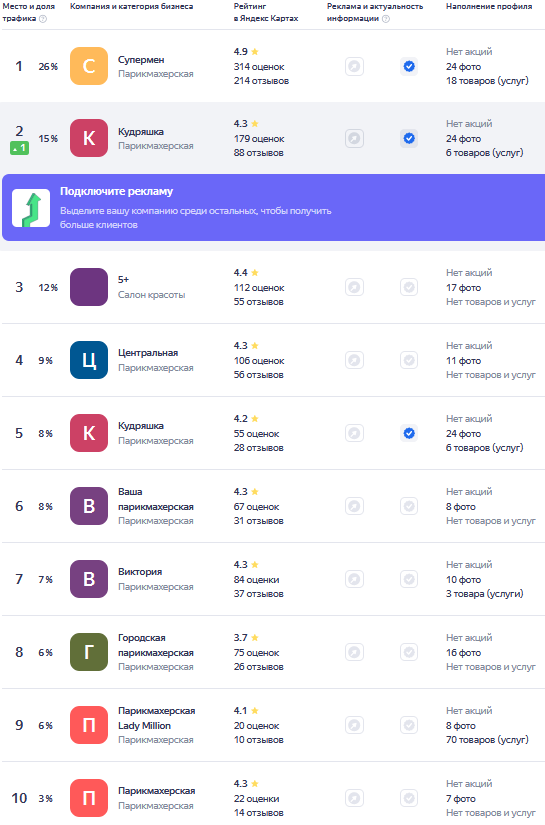Click the 4.9 rating of Супермен
The image size is (545, 825).
coord(240,52)
